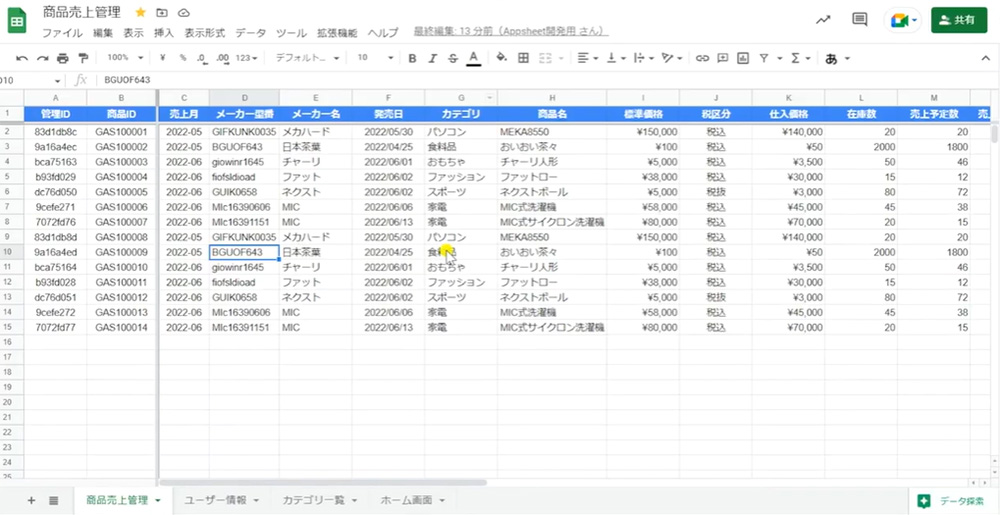The height and width of the screenshot is (515, 1000).
Task: Star the 商品売上管理 document
Action: click(x=140, y=13)
